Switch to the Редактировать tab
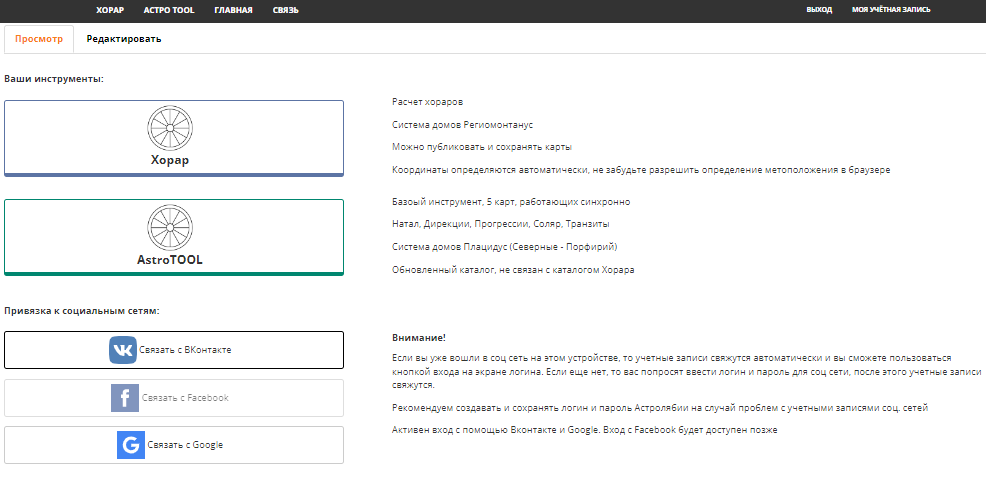Screen dimensions: 986x493 point(124,39)
